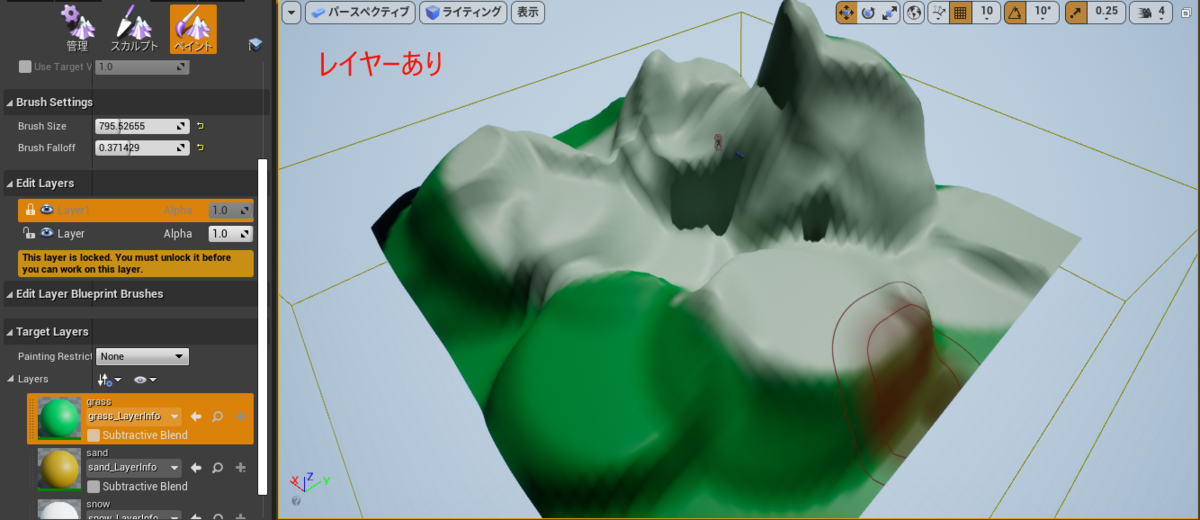
Task: Switch to the スカルプト (Sculpt) mode
Action: 134,27
